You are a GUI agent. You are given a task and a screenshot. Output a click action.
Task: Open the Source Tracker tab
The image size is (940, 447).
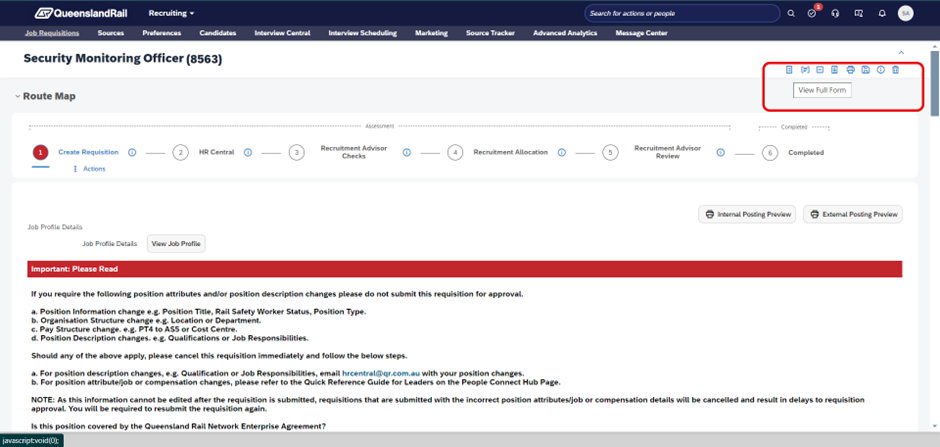(x=490, y=33)
